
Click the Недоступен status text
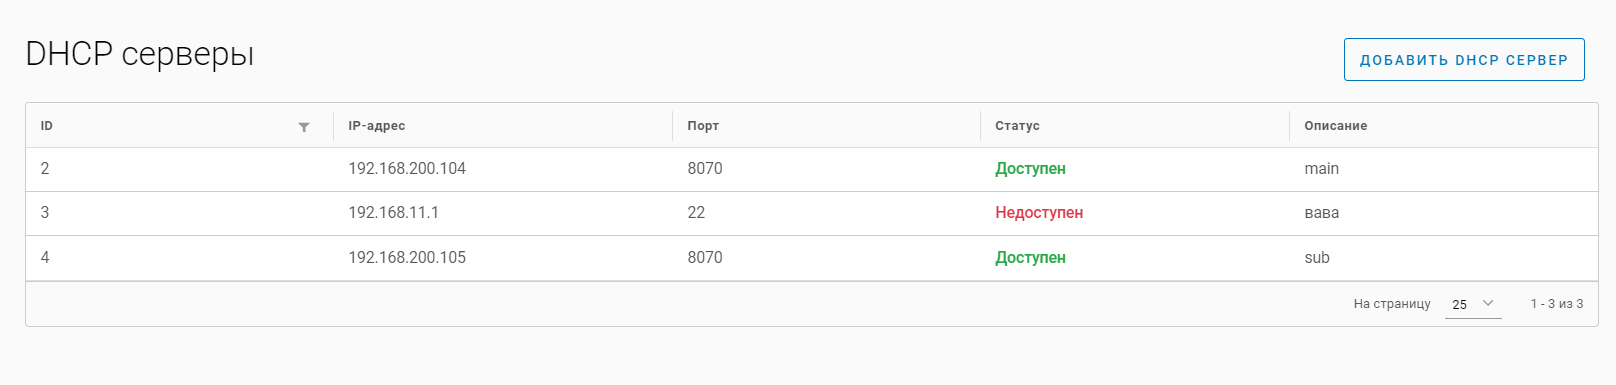pos(1039,213)
